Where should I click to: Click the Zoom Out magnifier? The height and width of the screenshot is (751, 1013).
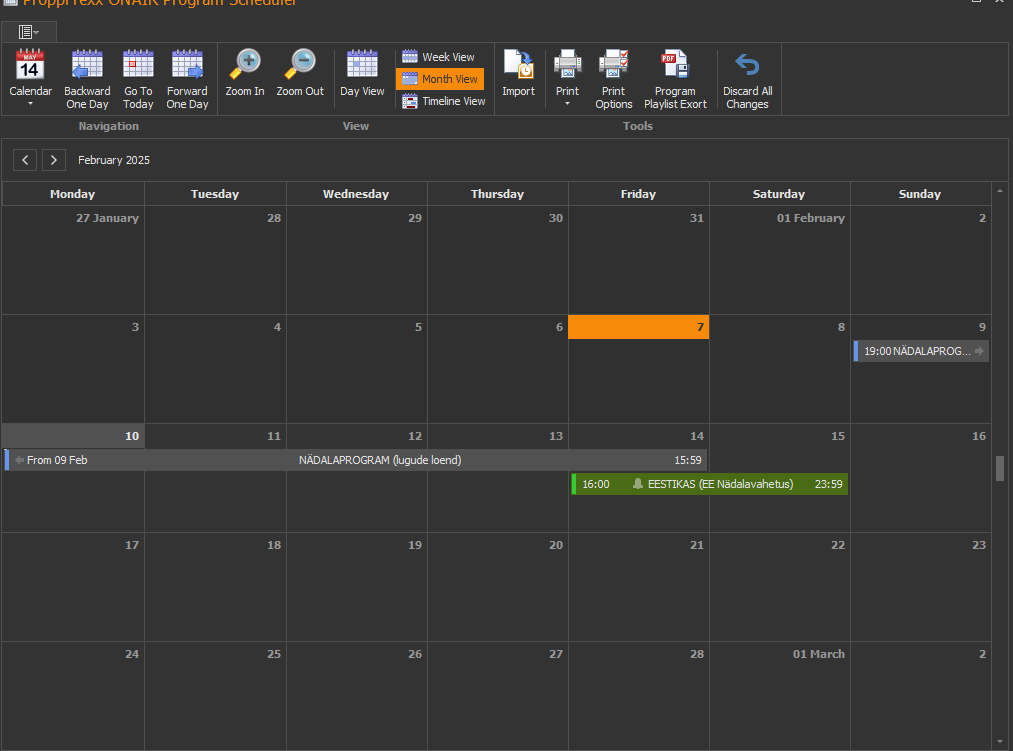[300, 66]
